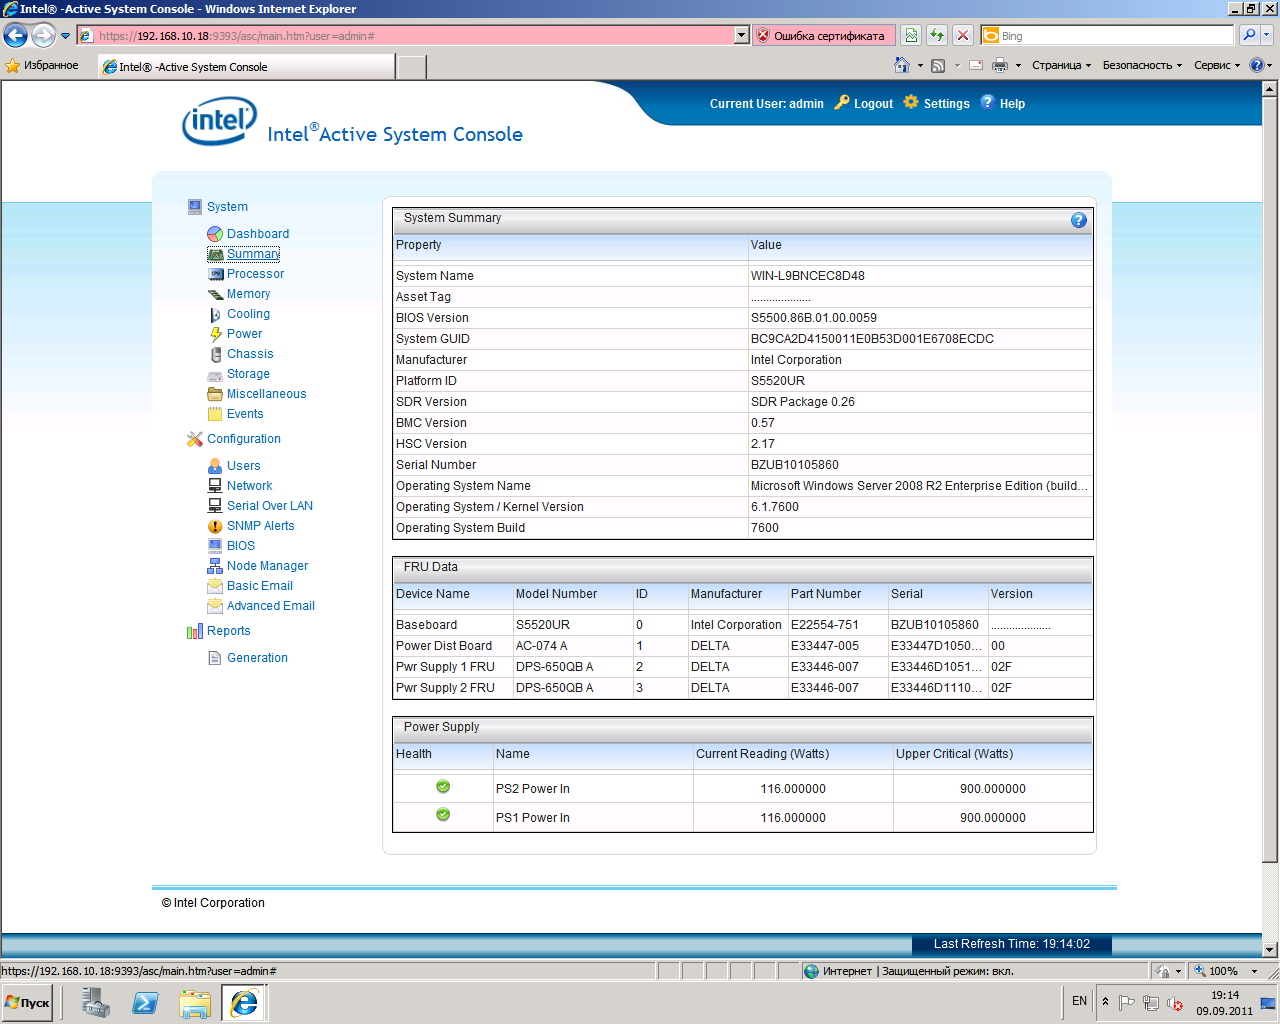Open PowerShell from the taskbar
The width and height of the screenshot is (1280, 1024).
tap(145, 1002)
